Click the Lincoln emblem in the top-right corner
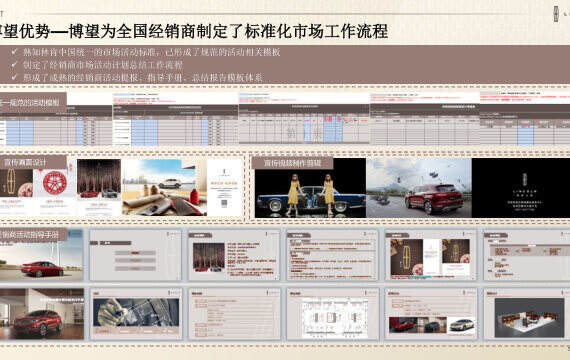The image size is (570, 360). 556,14
